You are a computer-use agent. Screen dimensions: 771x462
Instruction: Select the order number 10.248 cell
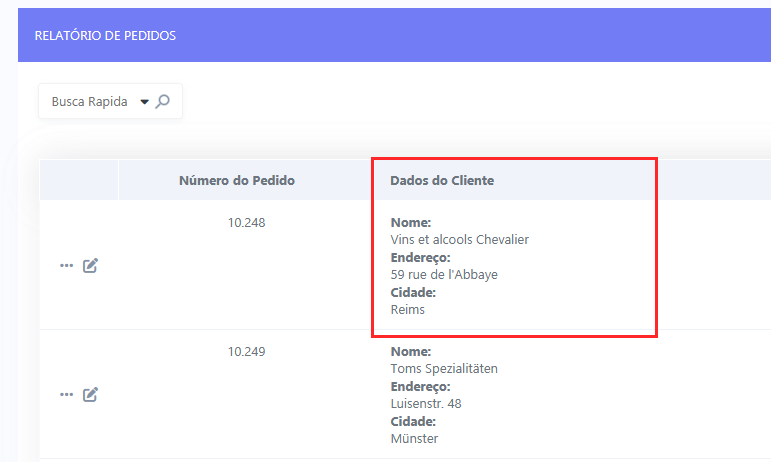click(246, 223)
